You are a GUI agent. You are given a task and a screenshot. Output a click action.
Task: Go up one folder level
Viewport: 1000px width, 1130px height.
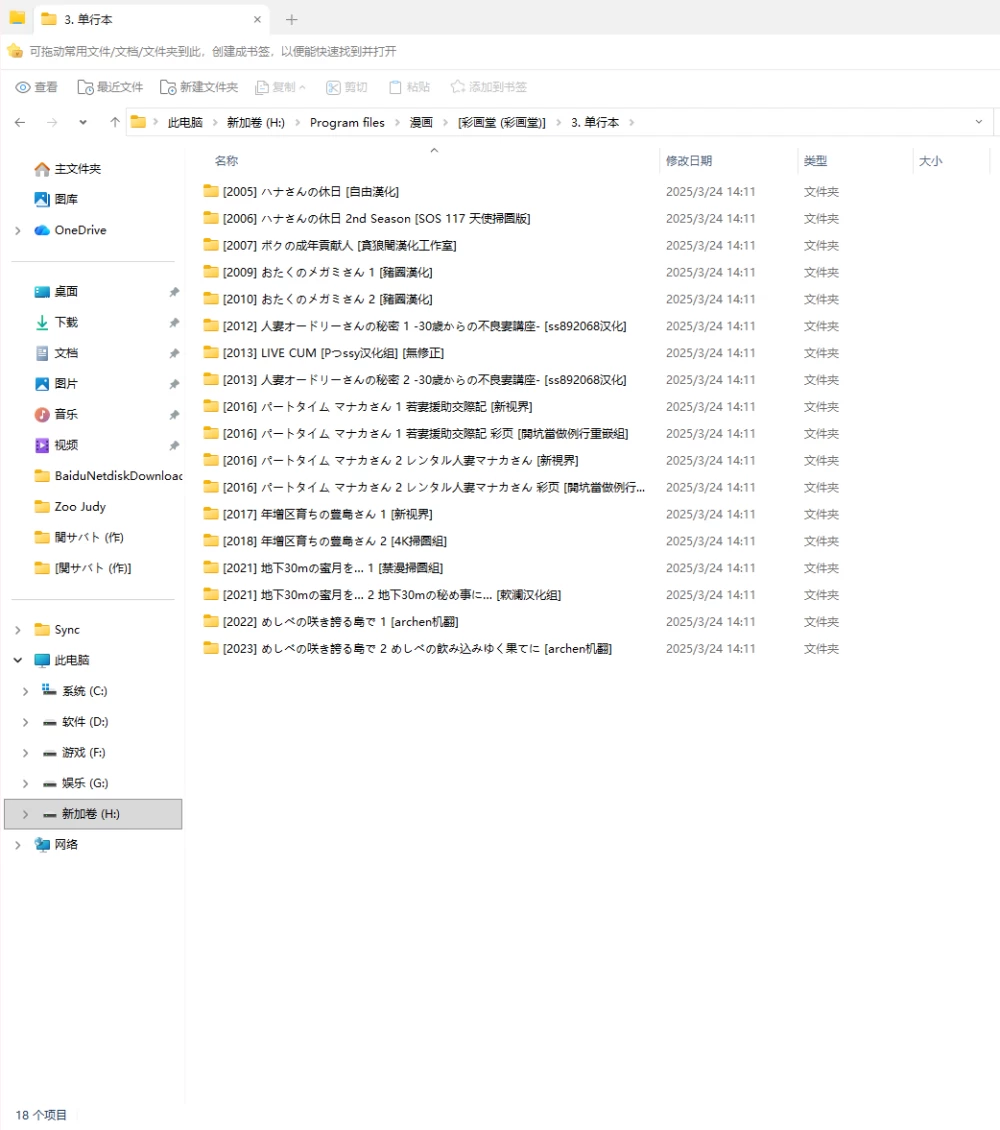[x=115, y=123]
